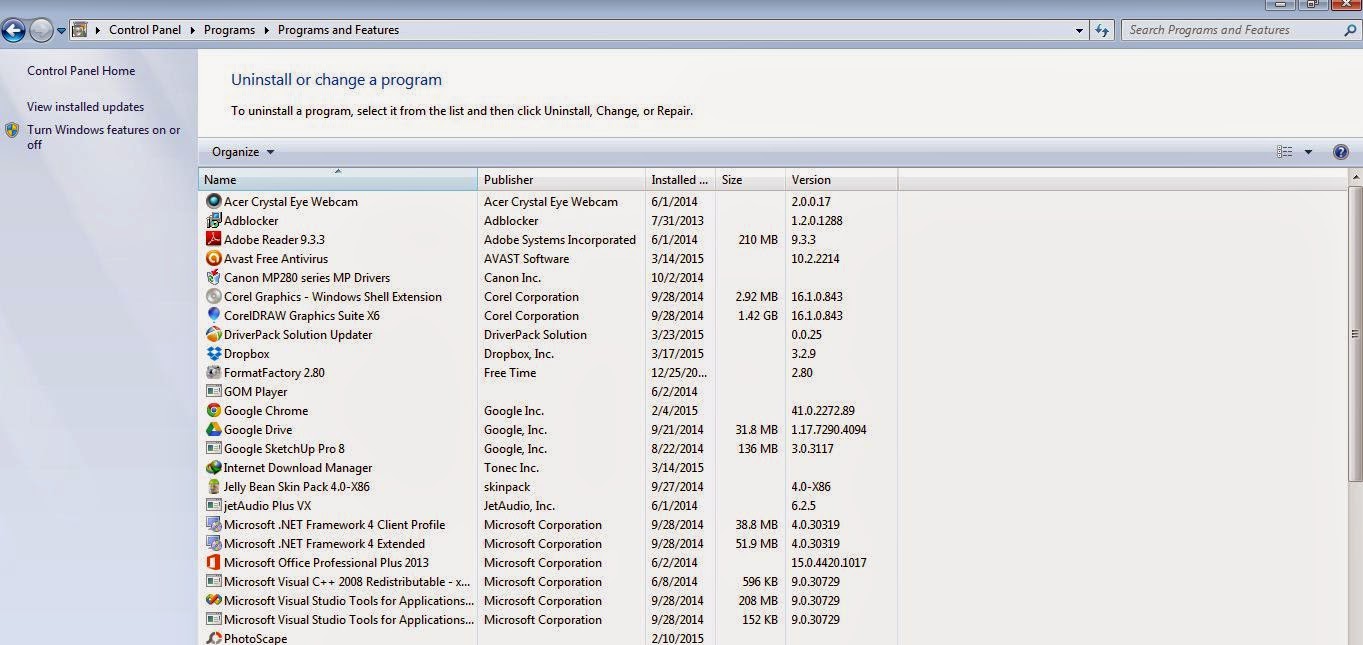This screenshot has height=645, width=1363.
Task: Click publisher Adobe Systems Incorporated cell
Action: click(560, 240)
